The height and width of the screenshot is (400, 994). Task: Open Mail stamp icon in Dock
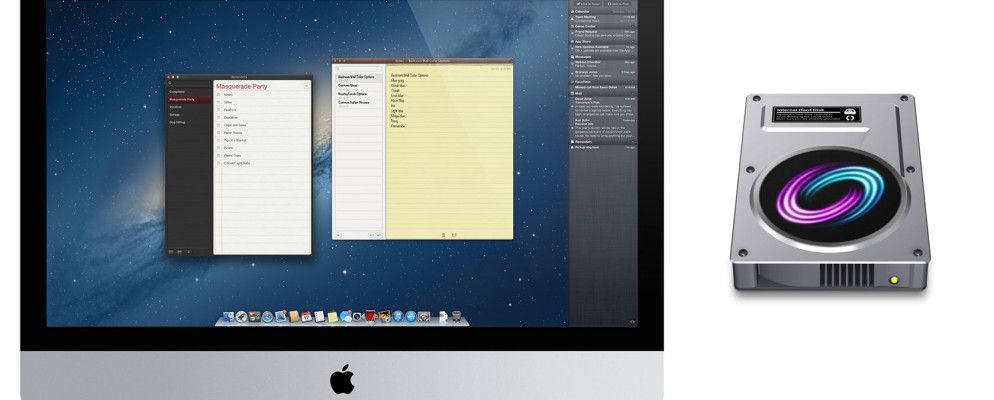pos(281,316)
